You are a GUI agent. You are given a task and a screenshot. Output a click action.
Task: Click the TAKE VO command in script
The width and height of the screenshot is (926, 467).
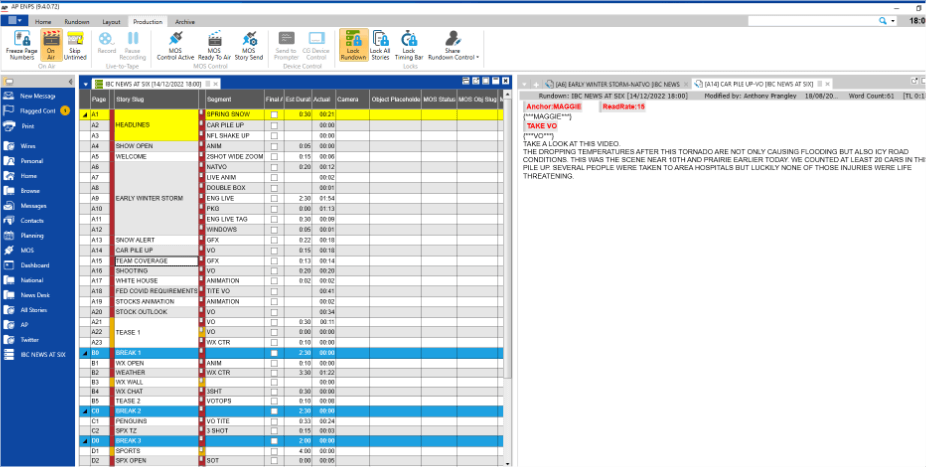coord(542,126)
